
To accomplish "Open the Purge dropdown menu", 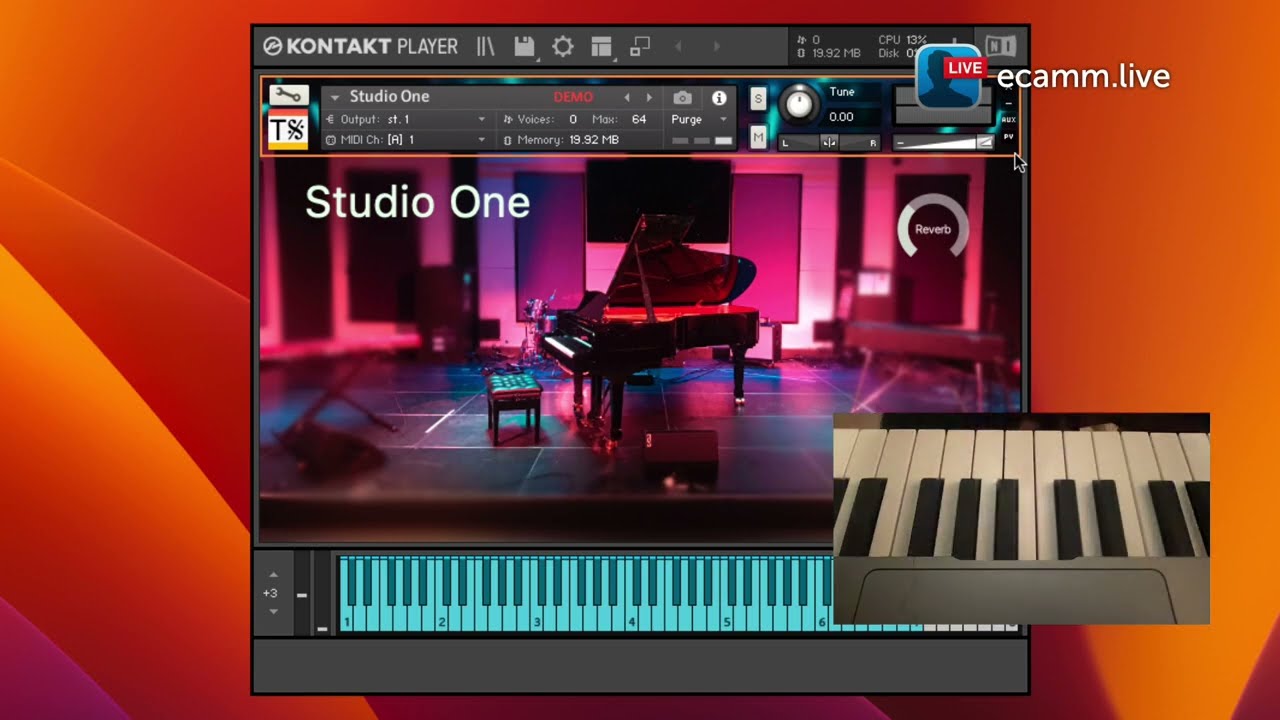I will (700, 119).
